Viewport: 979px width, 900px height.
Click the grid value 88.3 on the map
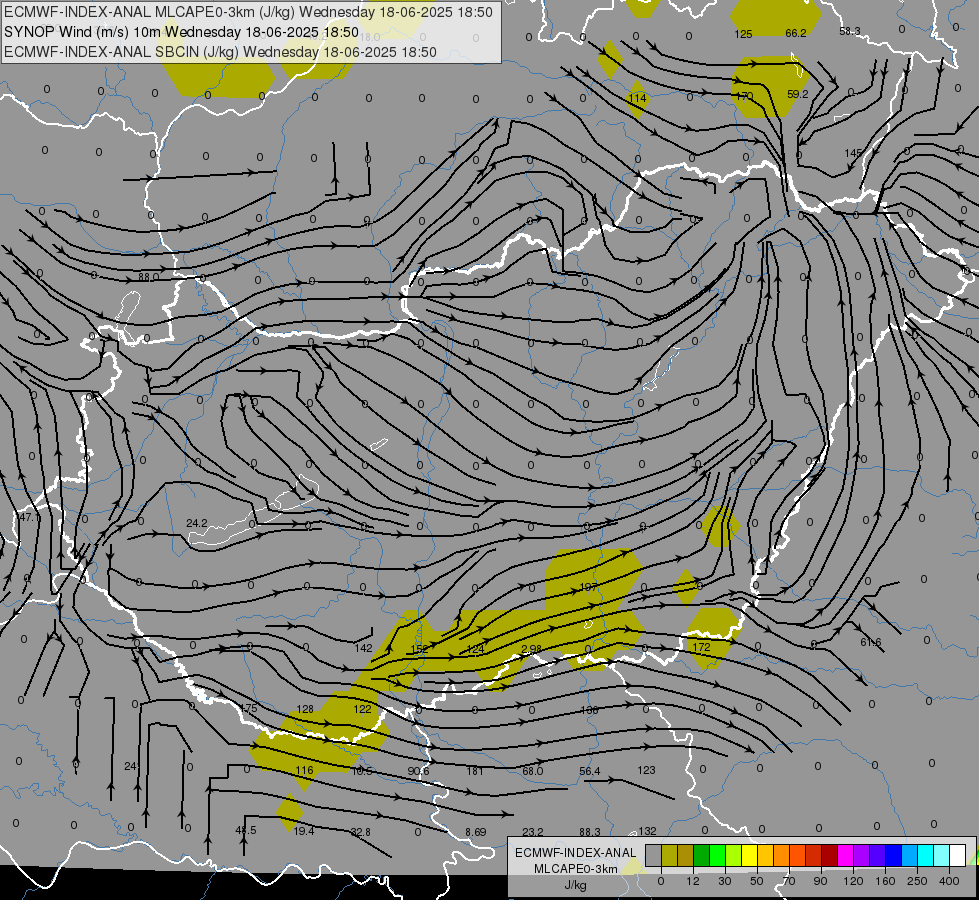(590, 832)
